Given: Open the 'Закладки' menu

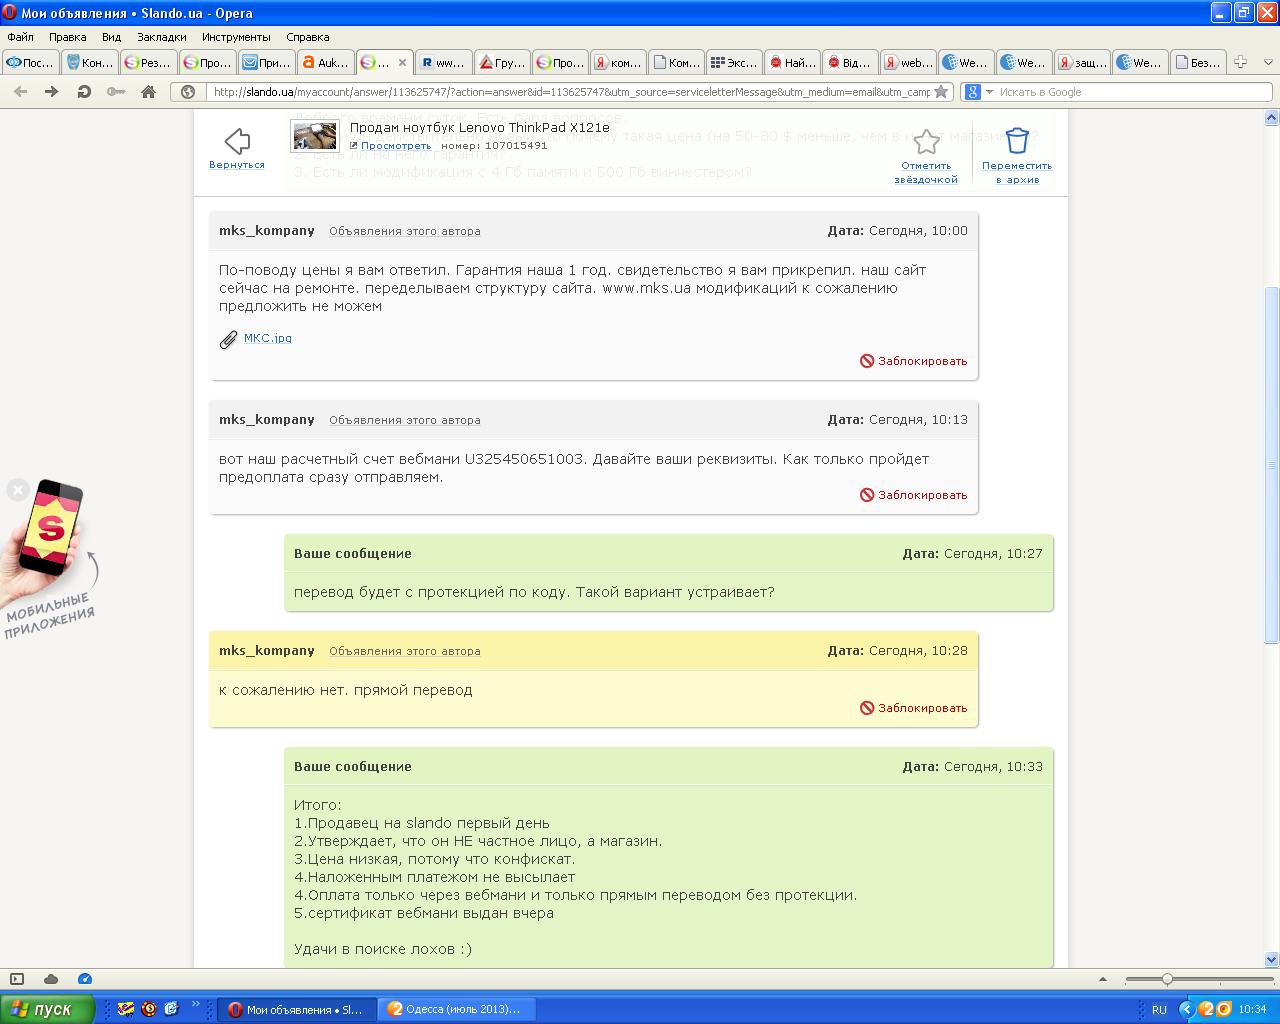Looking at the screenshot, I should click(161, 37).
